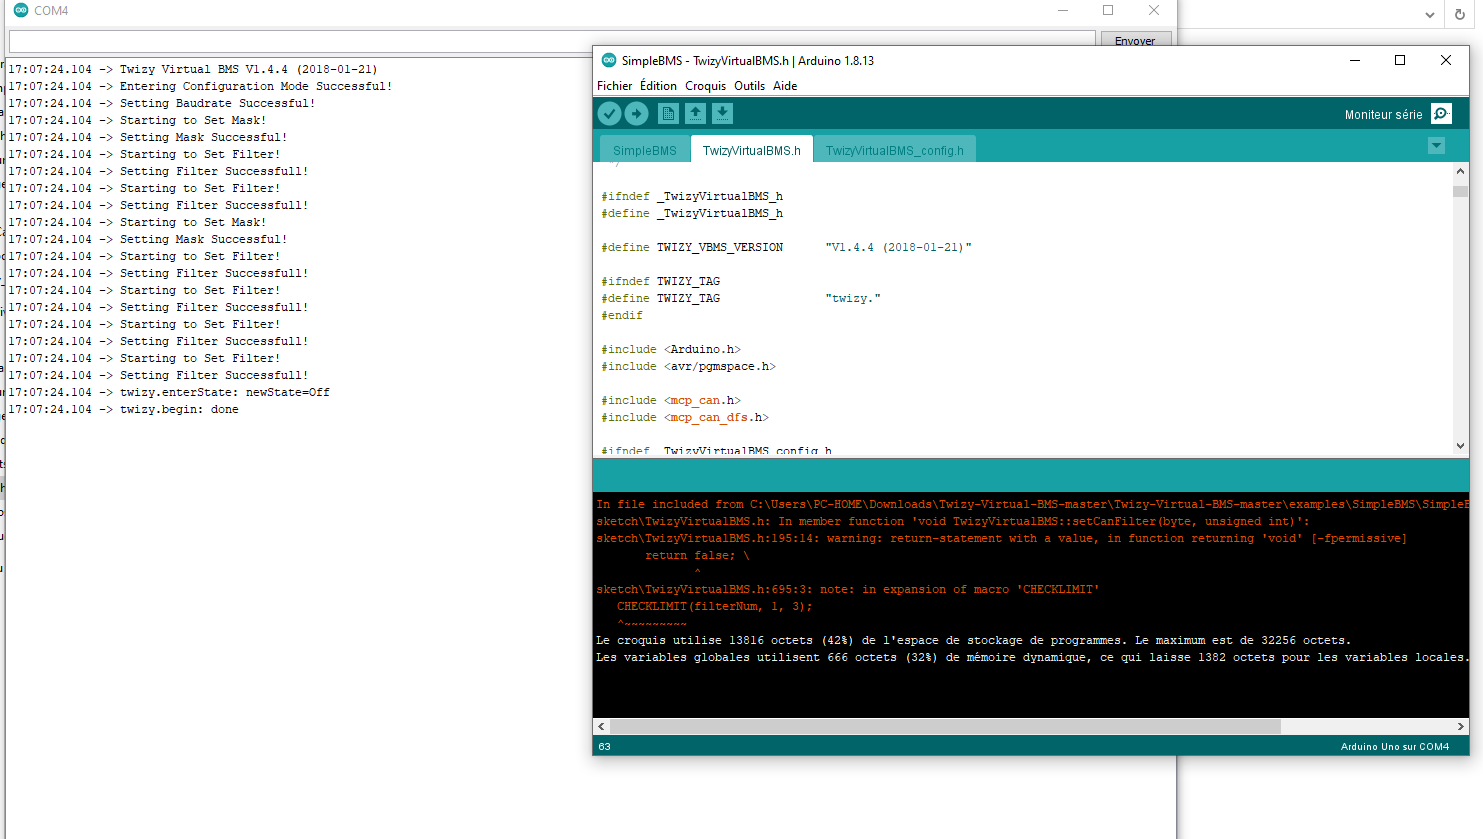Screen dimensions: 1483x839
Task: Switch to the SimpleBMS tab
Action: pos(644,151)
